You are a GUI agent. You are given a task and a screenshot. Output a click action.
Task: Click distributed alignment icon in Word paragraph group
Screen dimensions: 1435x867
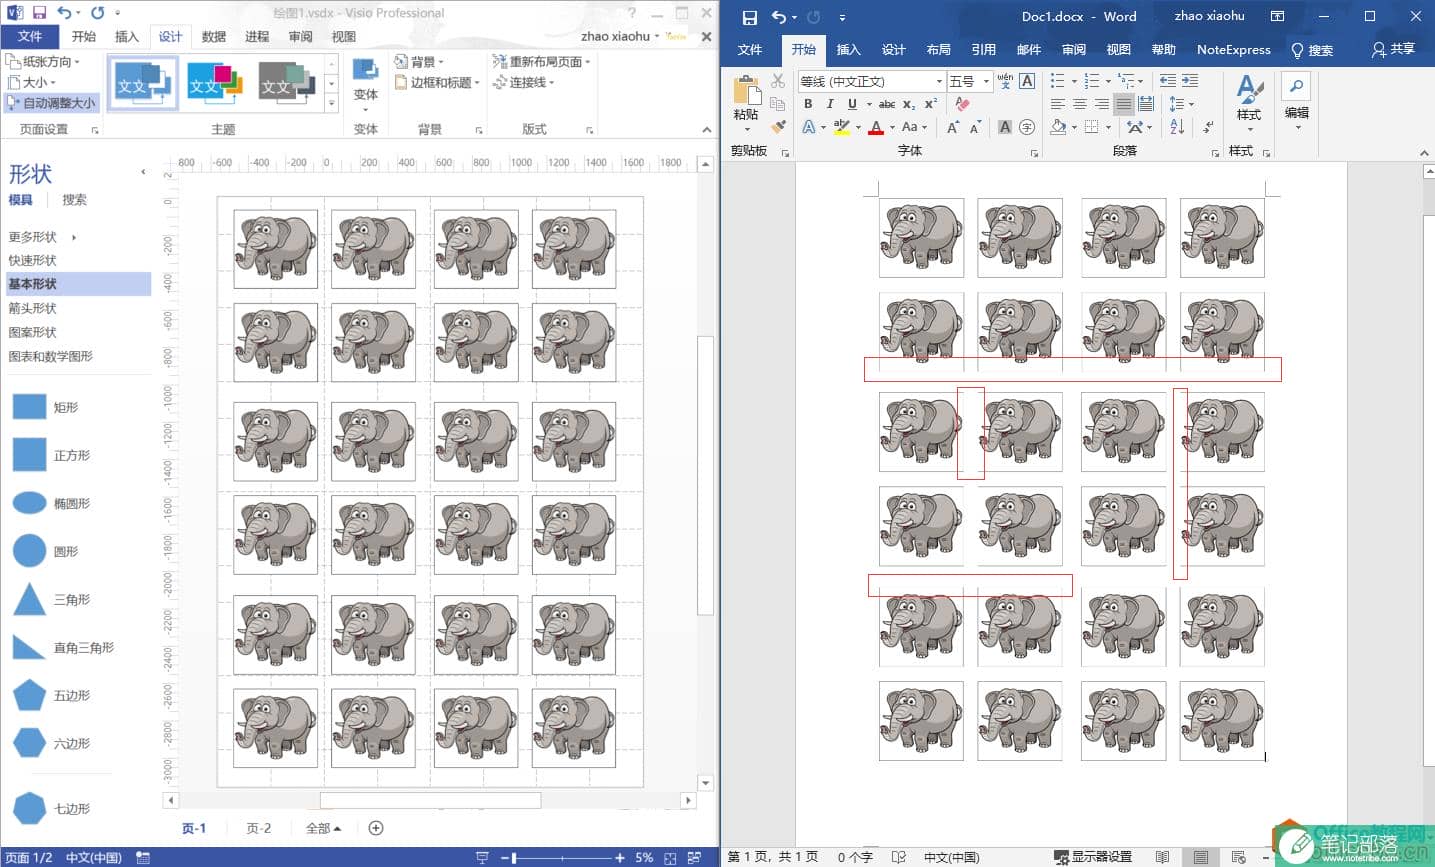tap(1146, 104)
